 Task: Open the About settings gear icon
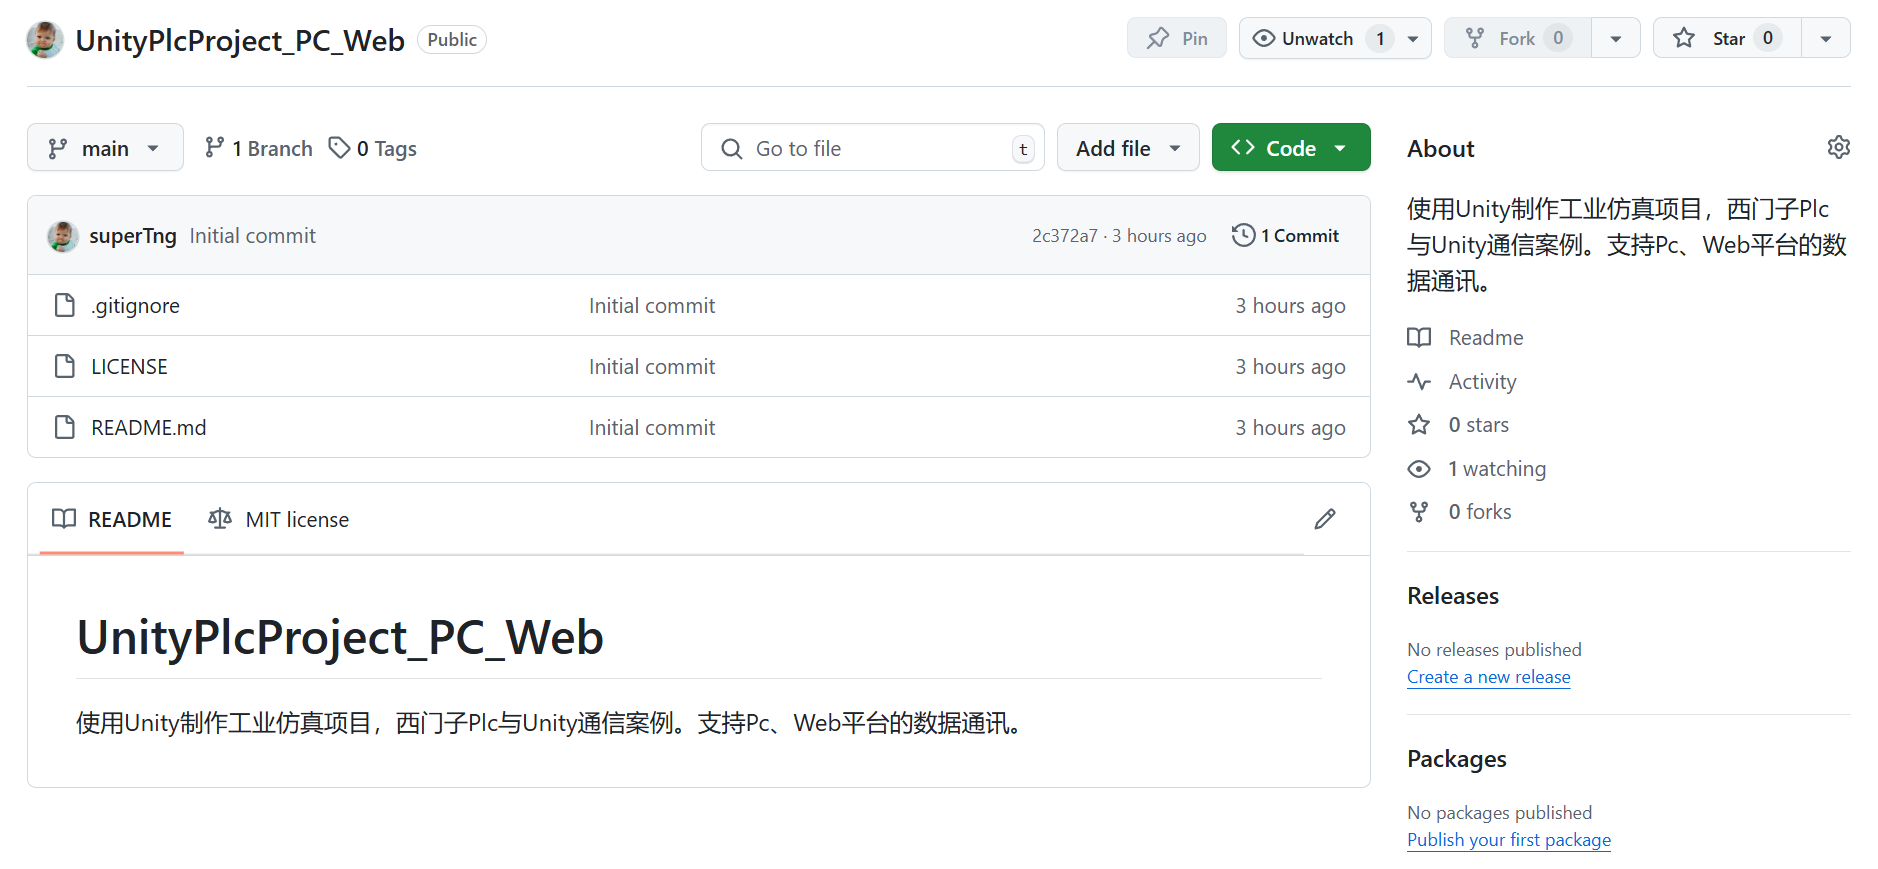(x=1838, y=147)
